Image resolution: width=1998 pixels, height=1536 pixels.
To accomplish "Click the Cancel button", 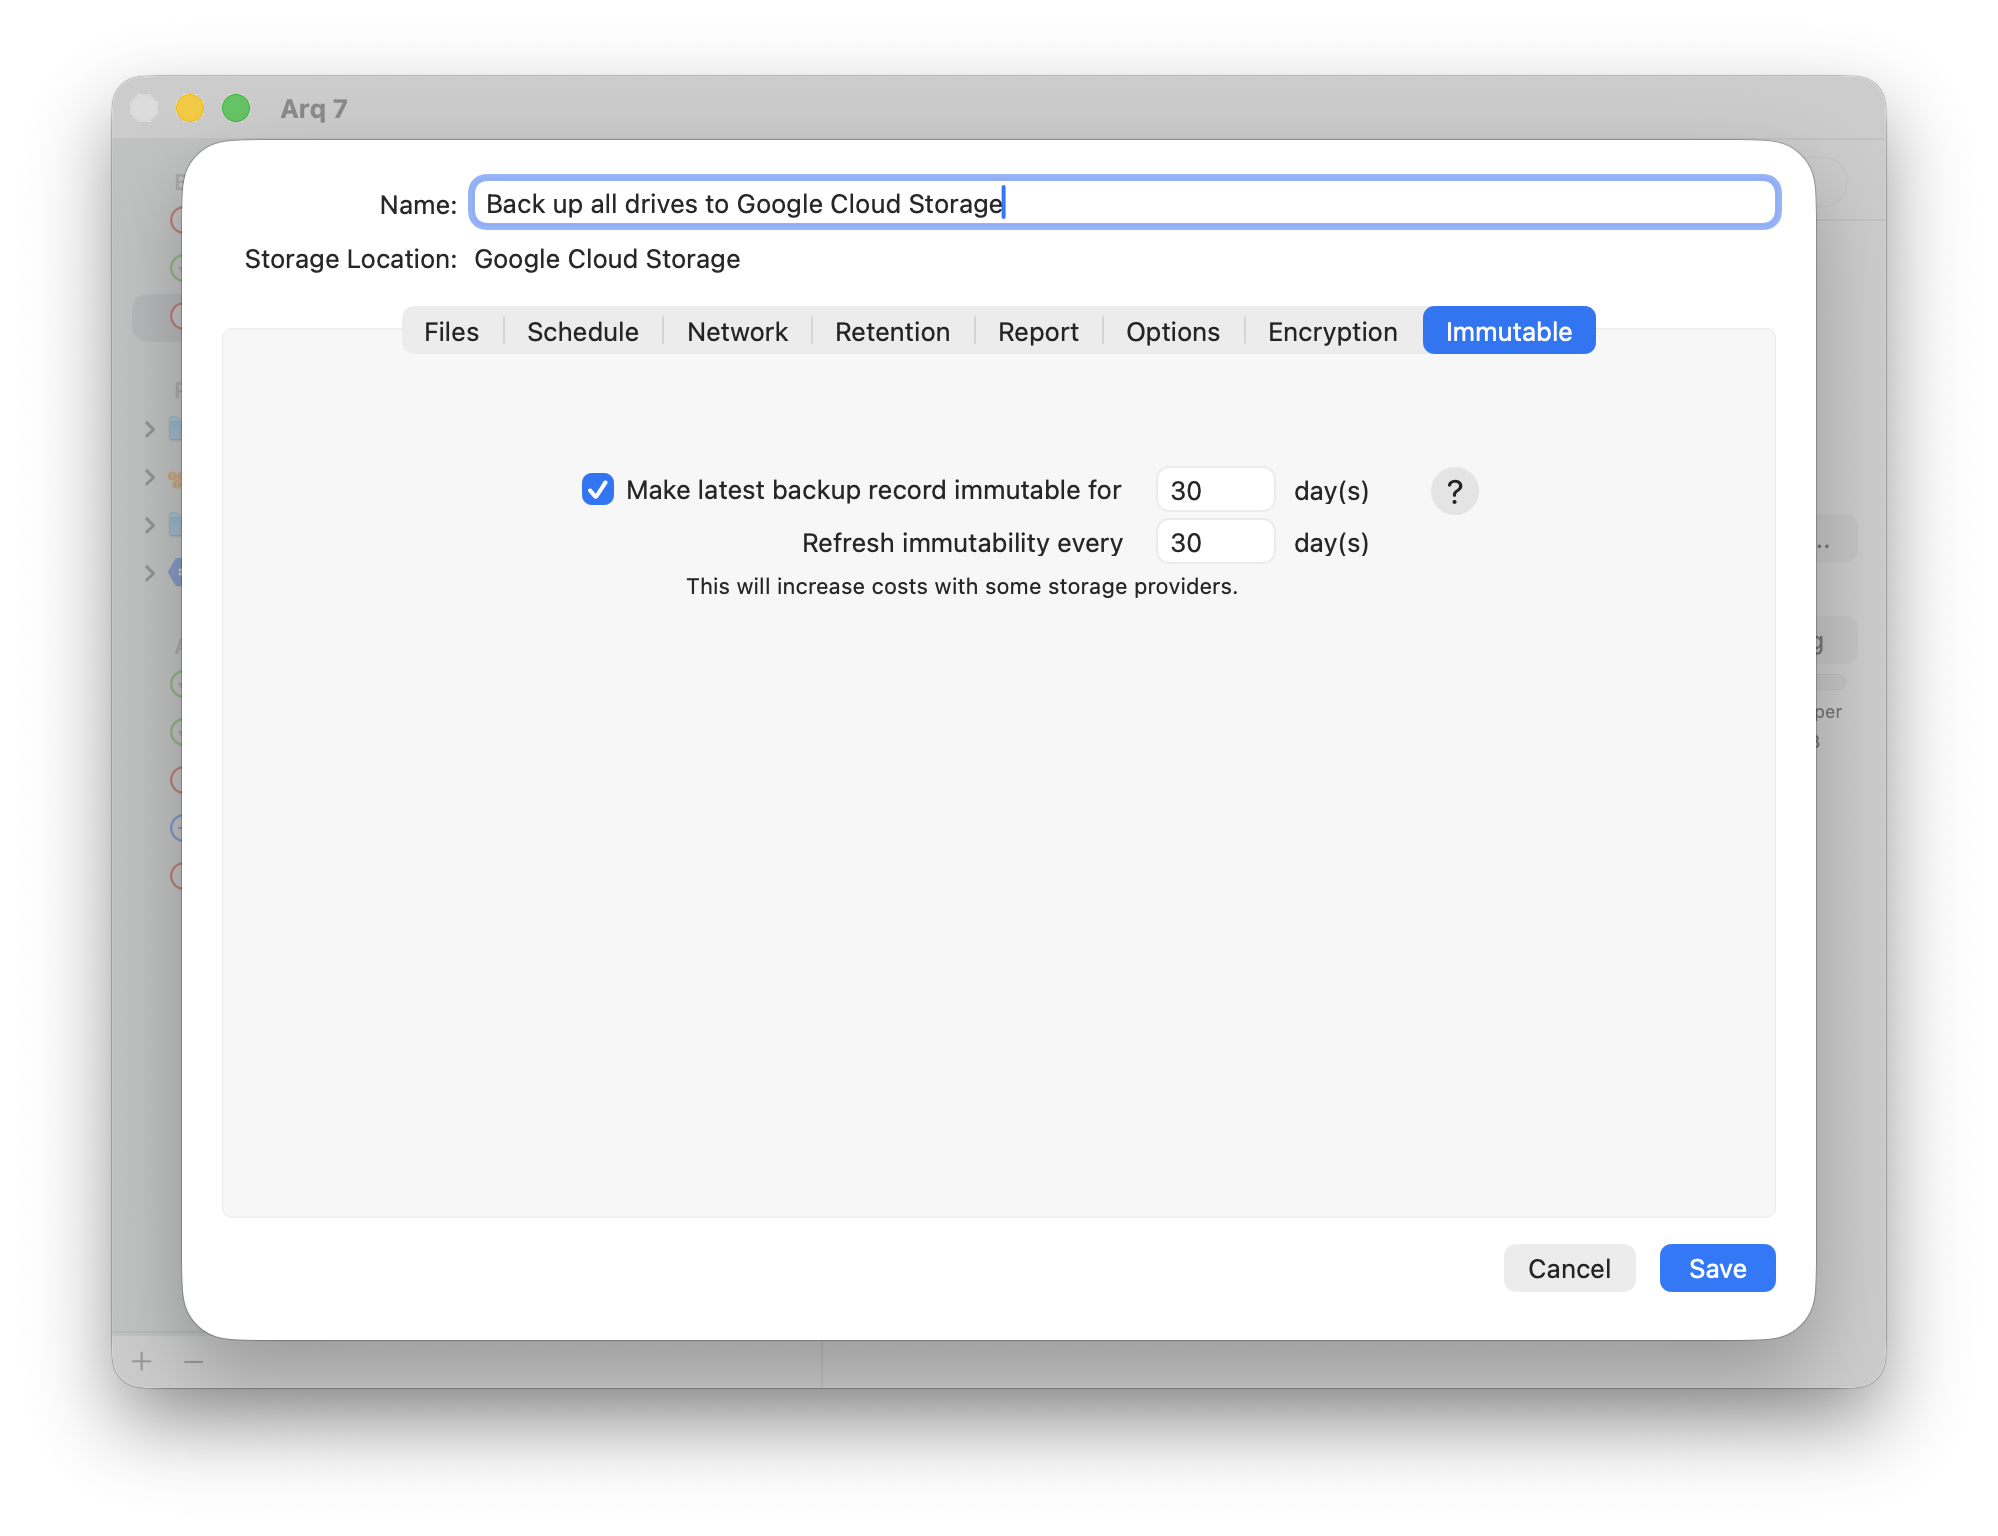I will pos(1568,1268).
